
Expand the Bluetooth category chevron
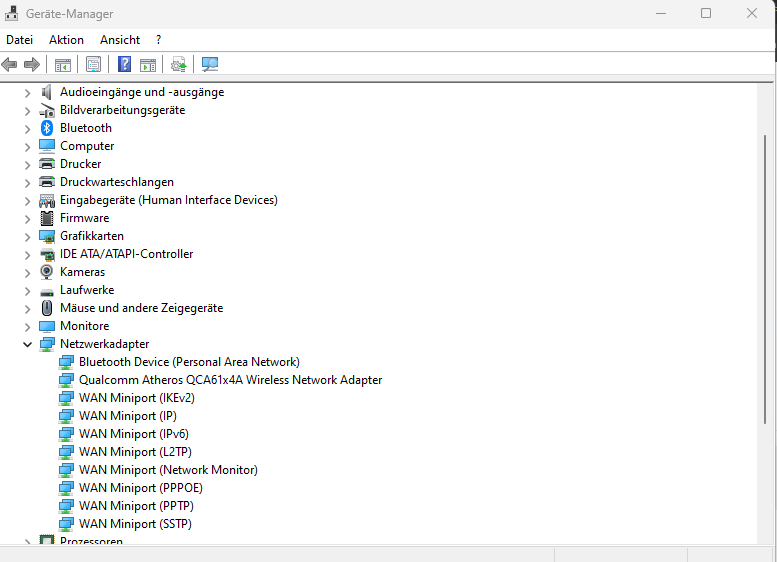[27, 129]
